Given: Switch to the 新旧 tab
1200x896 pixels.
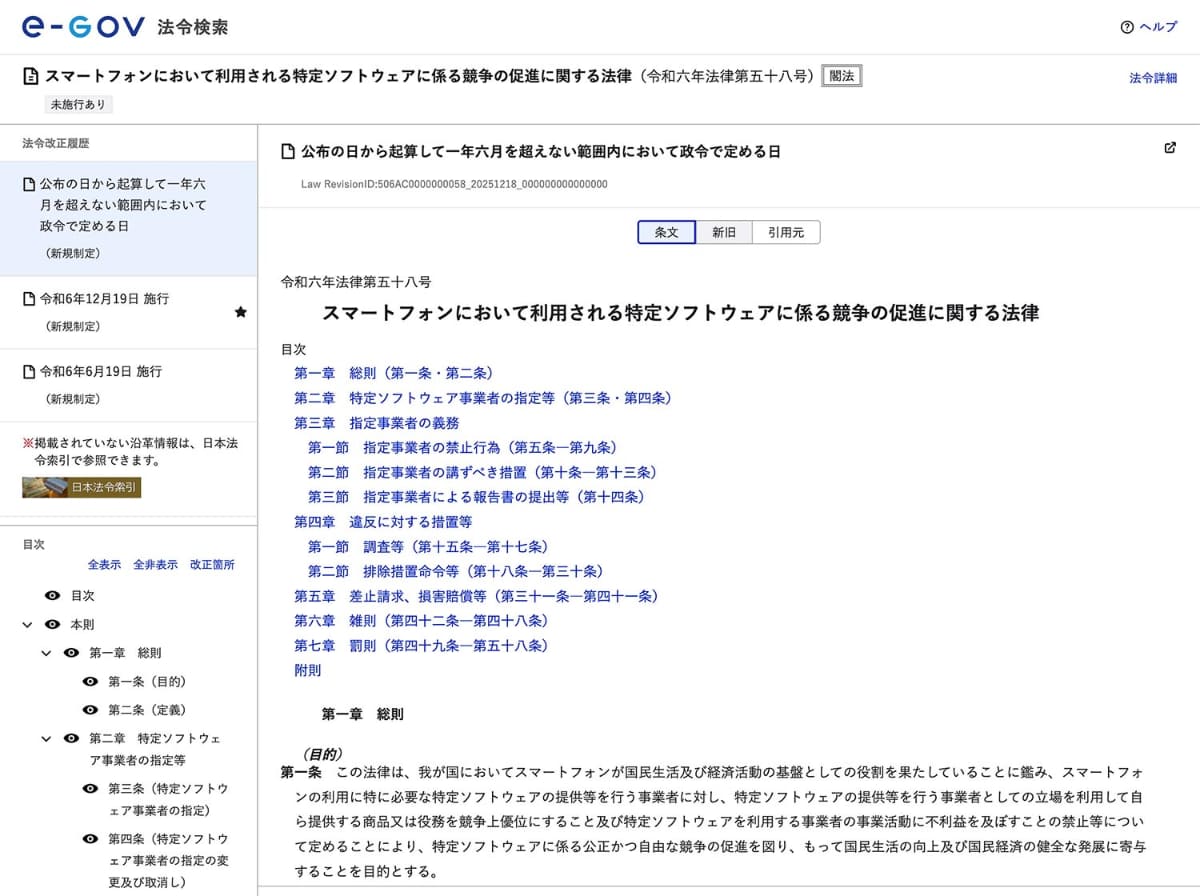Looking at the screenshot, I should (724, 231).
